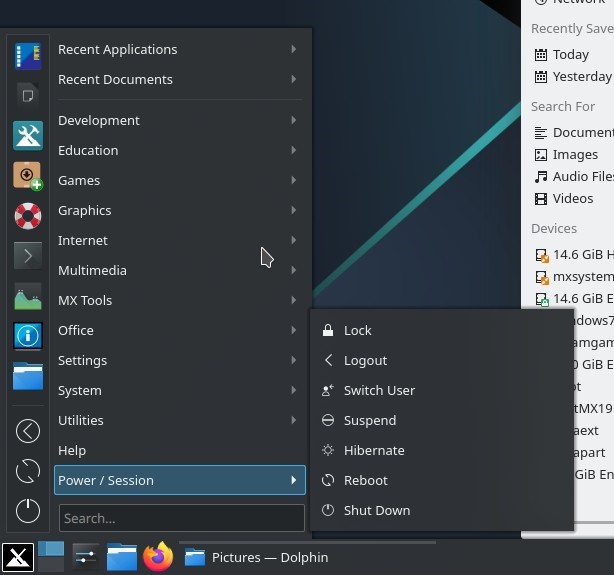Open the file manager icon in the taskbar
This screenshot has height=575, width=614.
pyautogui.click(x=122, y=557)
